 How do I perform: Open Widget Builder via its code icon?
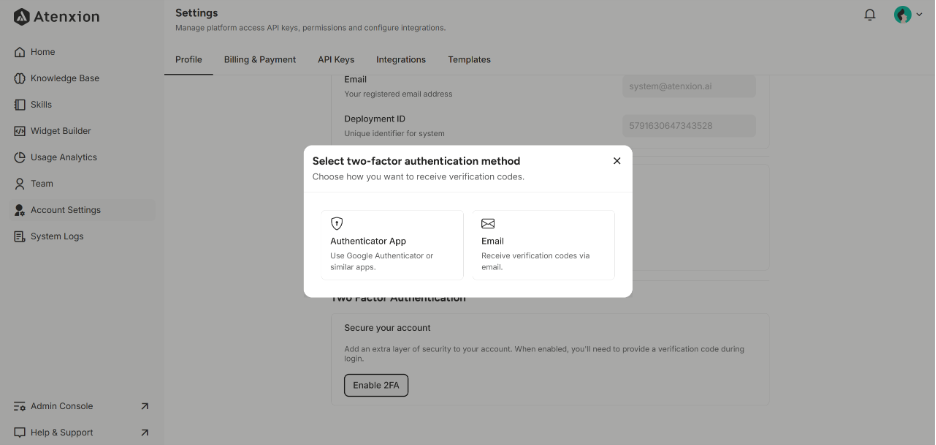click(20, 131)
